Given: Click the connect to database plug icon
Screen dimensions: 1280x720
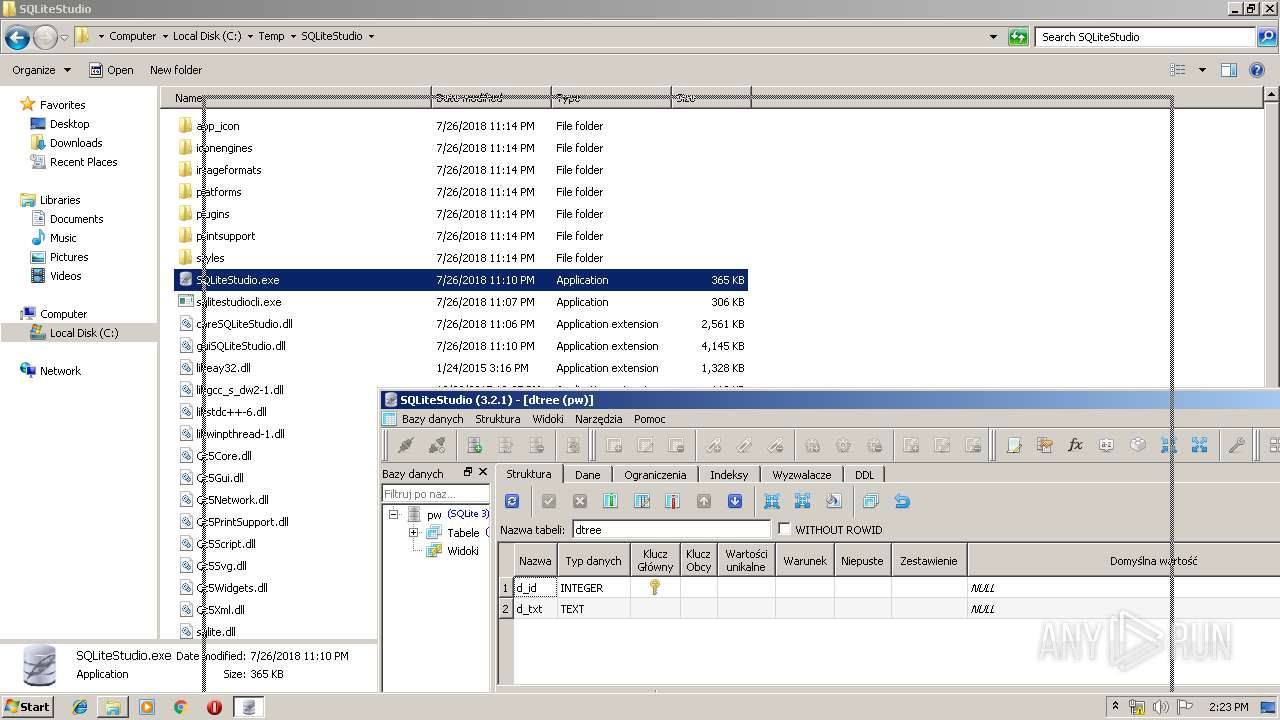Looking at the screenshot, I should 406,446.
